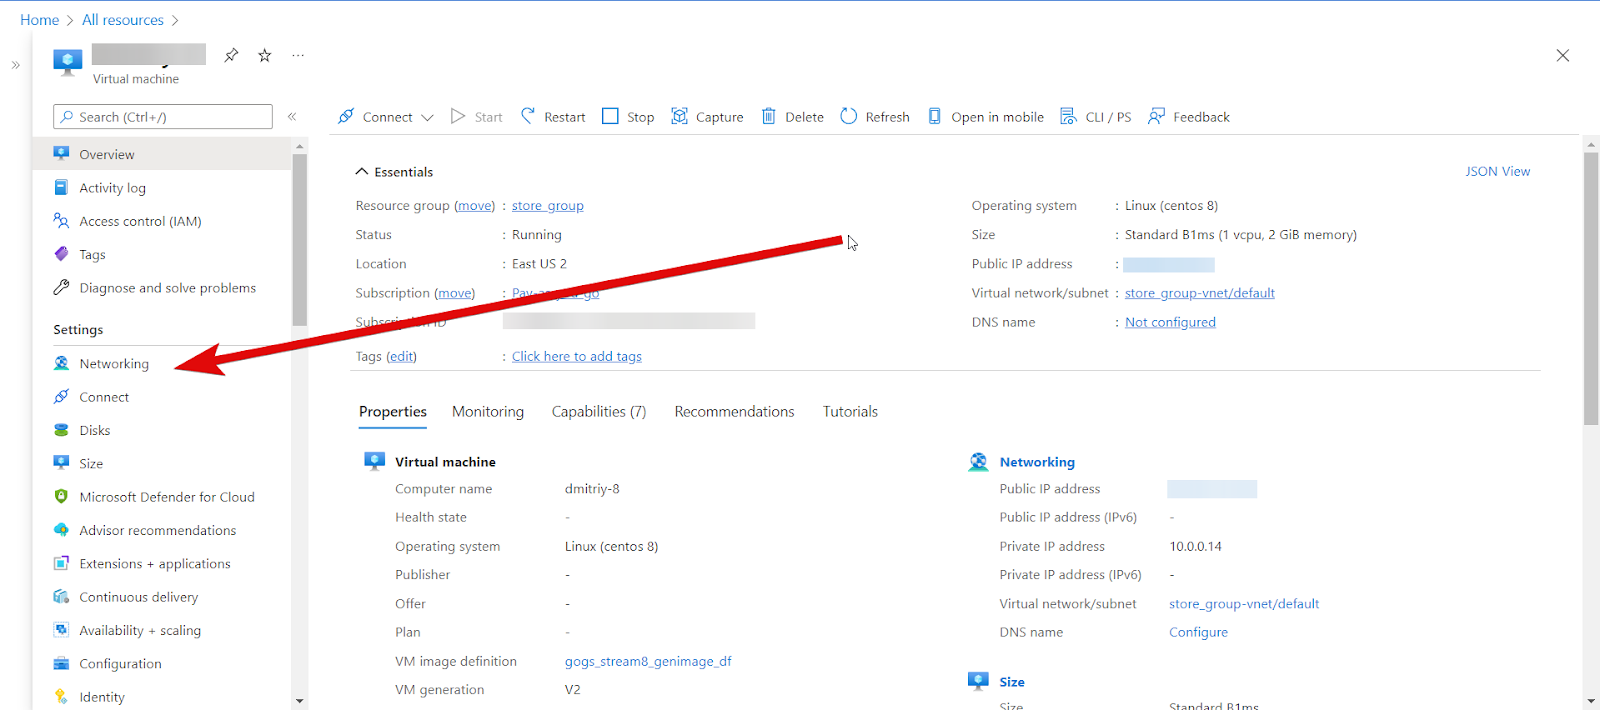Expand the portal side menu chevrons

click(x=16, y=65)
